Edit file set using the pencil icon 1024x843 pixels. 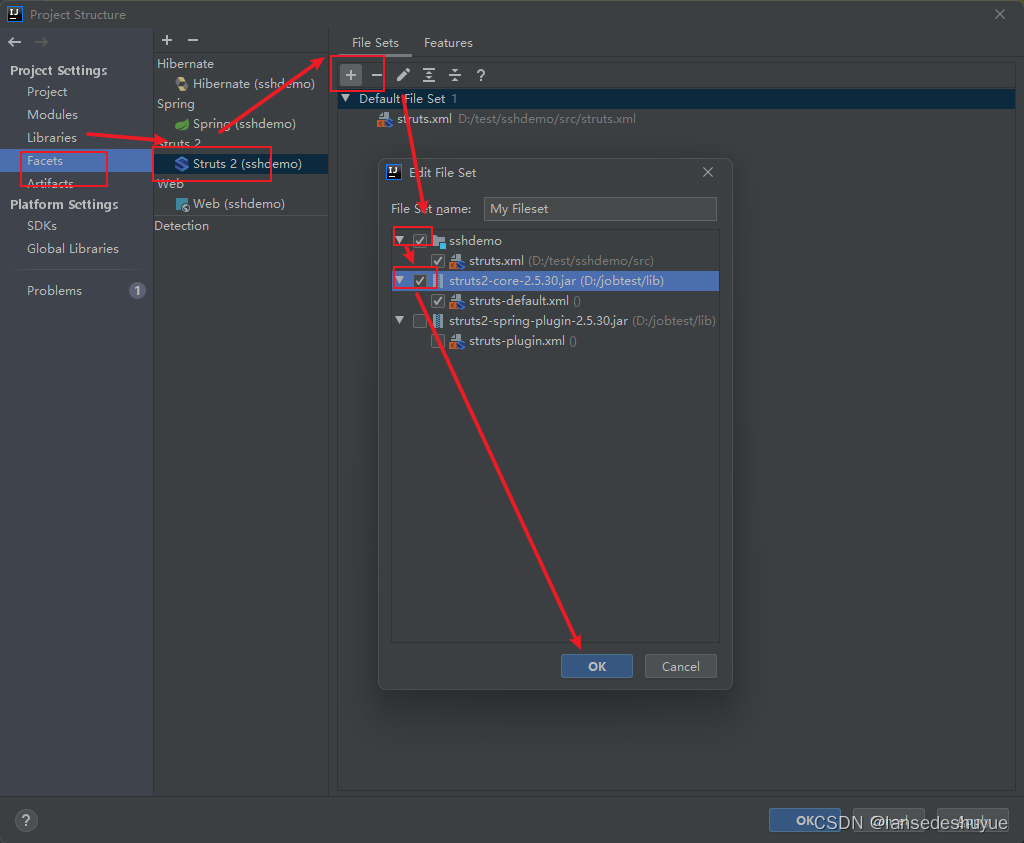(403, 75)
